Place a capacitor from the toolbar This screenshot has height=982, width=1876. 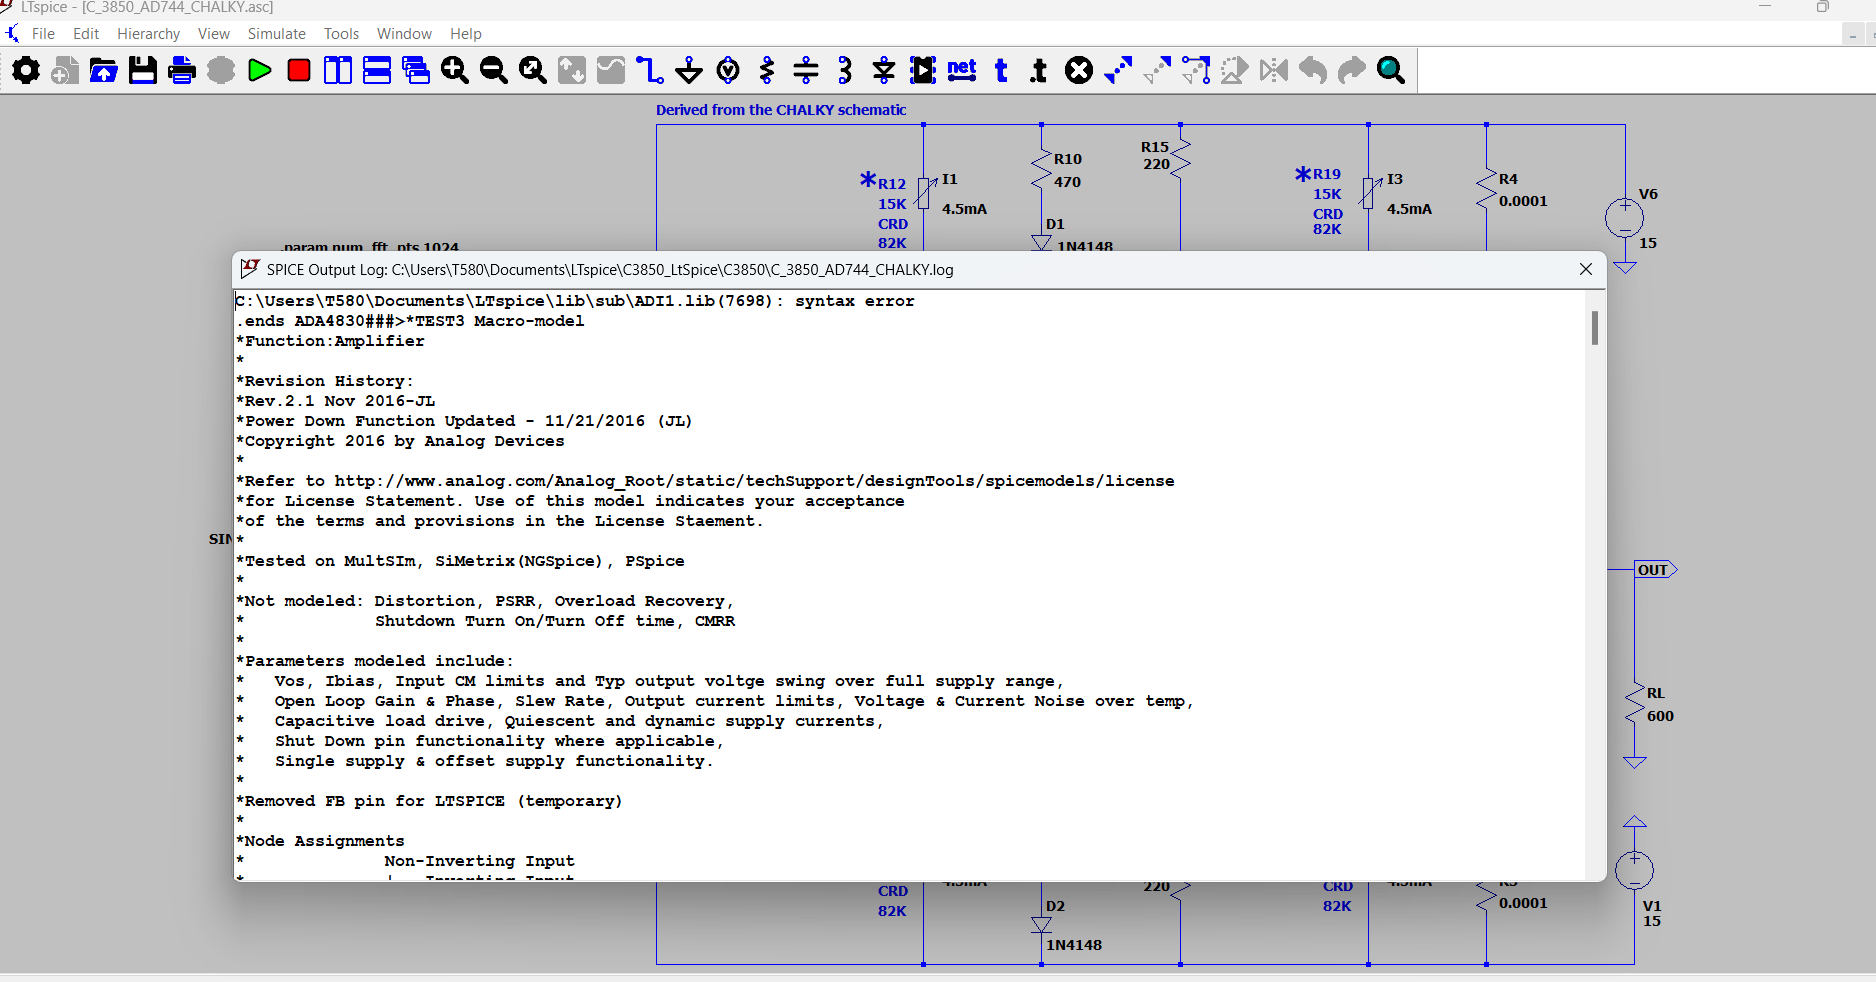pos(806,70)
